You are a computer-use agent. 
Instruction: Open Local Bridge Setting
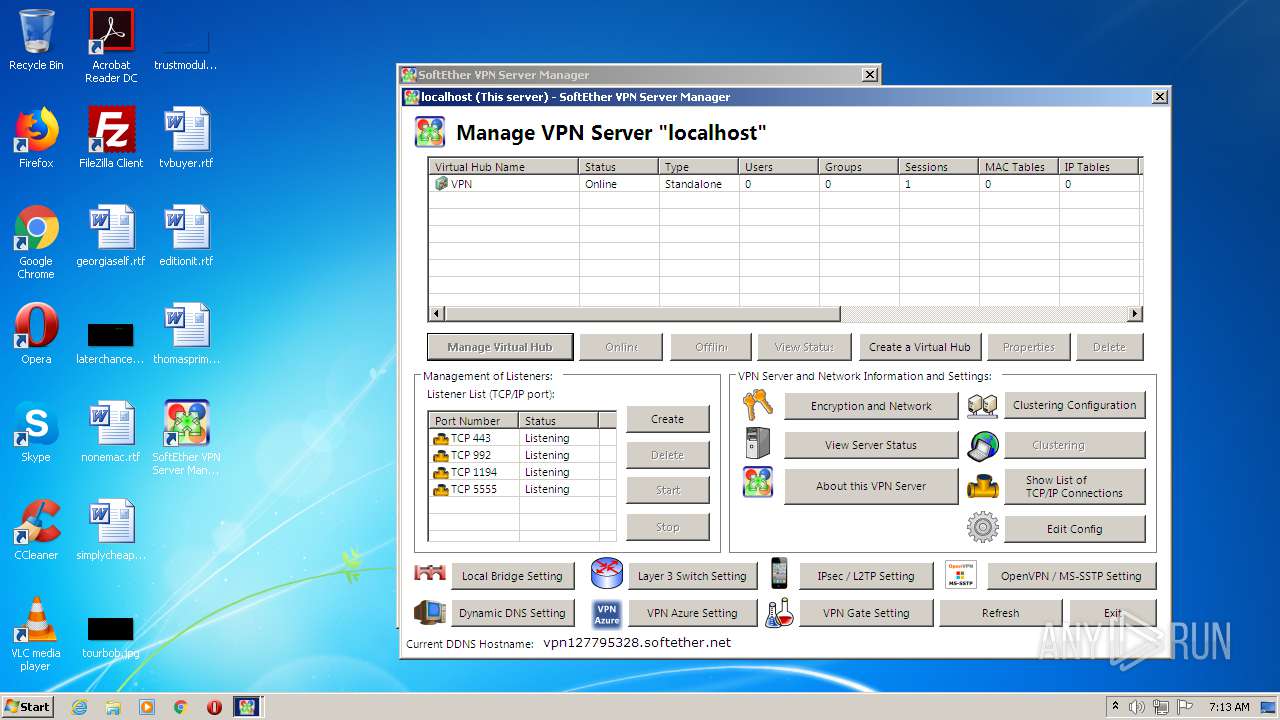click(x=512, y=576)
